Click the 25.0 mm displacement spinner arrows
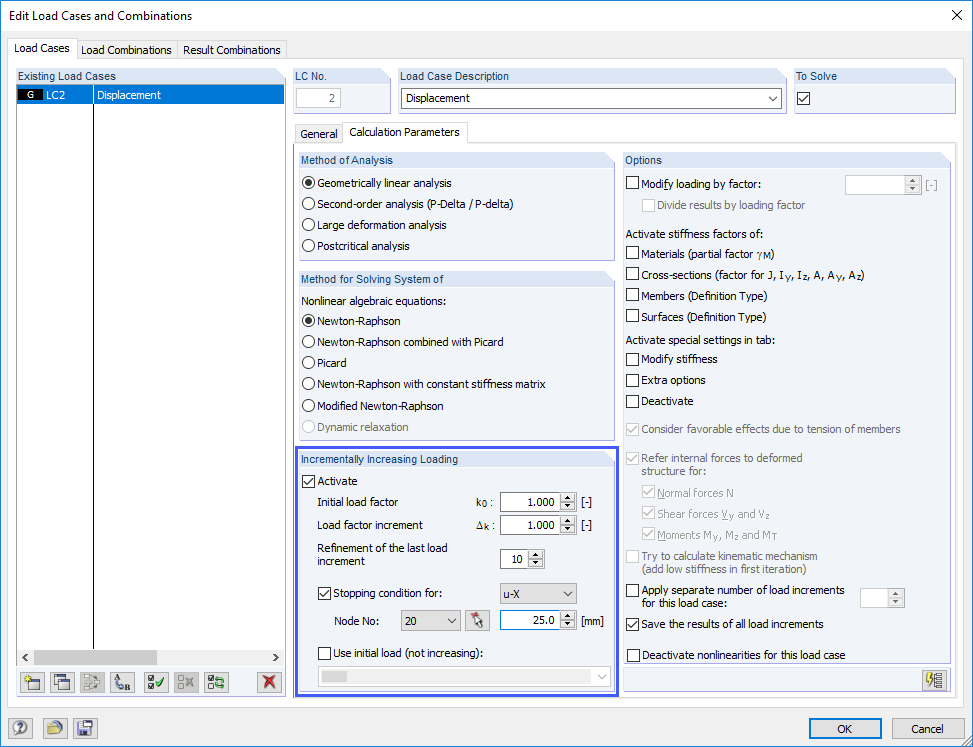 tap(567, 620)
